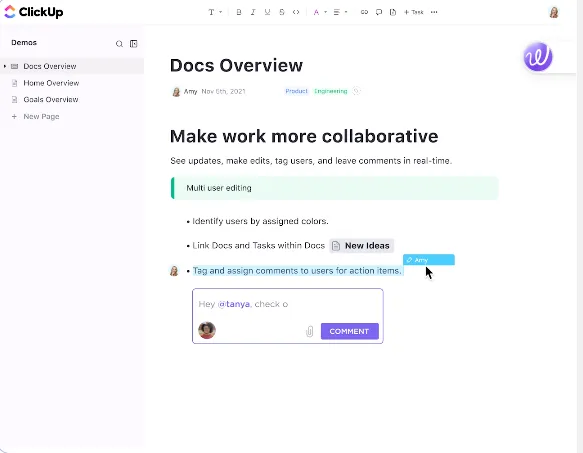
Task: Attach a file with the paperclip icon
Action: pyautogui.click(x=309, y=331)
